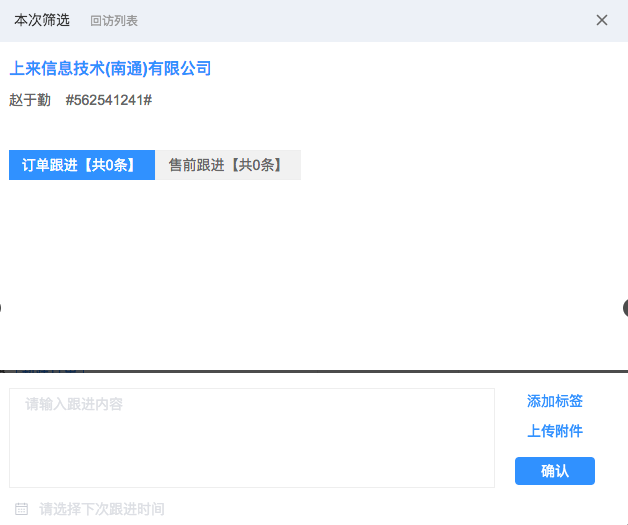Viewport: 628px width, 525px height.
Task: Open the 回访列表 tab
Action: 114,21
